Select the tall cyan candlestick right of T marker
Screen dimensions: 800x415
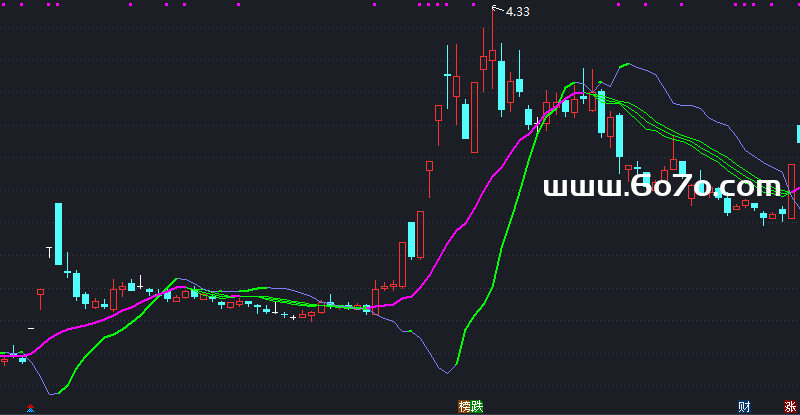click(x=59, y=230)
